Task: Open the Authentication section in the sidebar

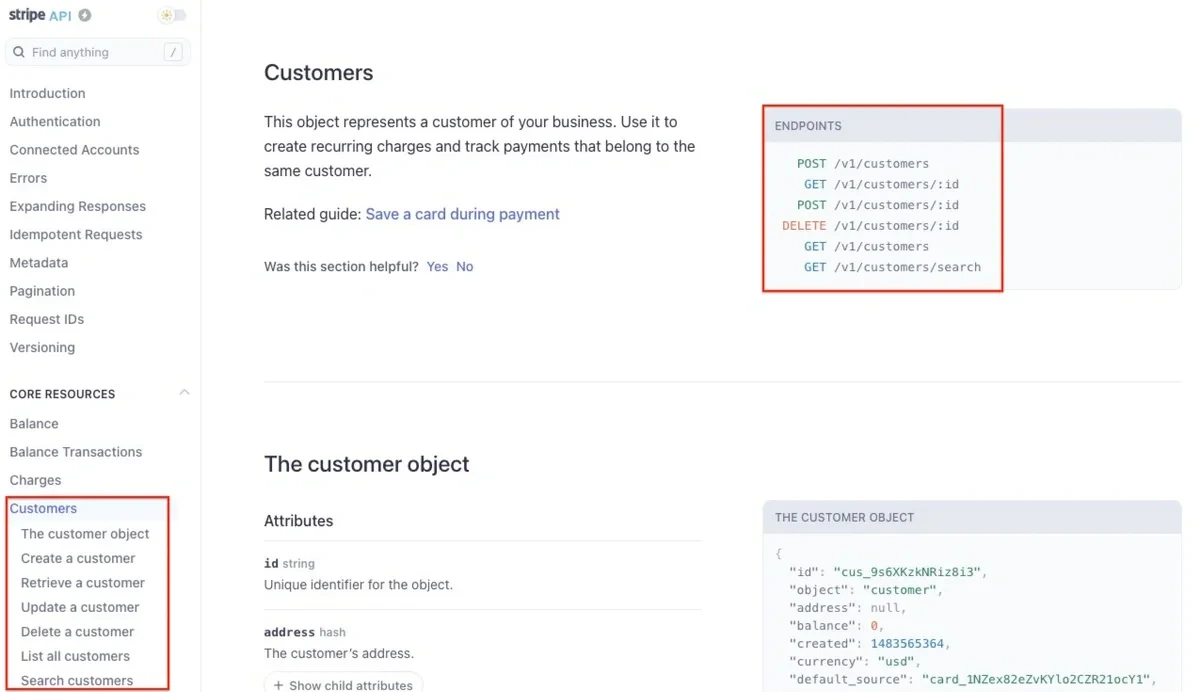Action: point(55,121)
